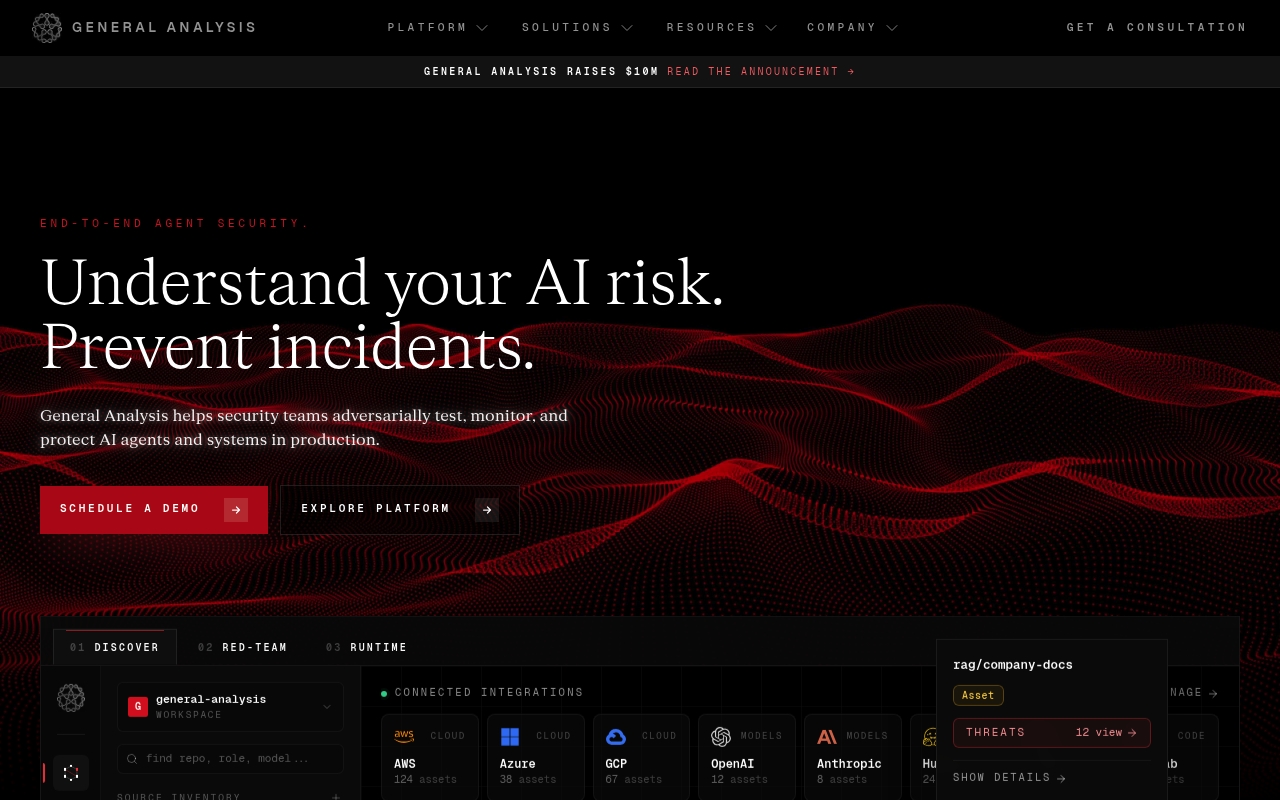Screen dimensions: 1280x800
Task: Click the rag/company-docs title text
Action: click(x=1013, y=665)
